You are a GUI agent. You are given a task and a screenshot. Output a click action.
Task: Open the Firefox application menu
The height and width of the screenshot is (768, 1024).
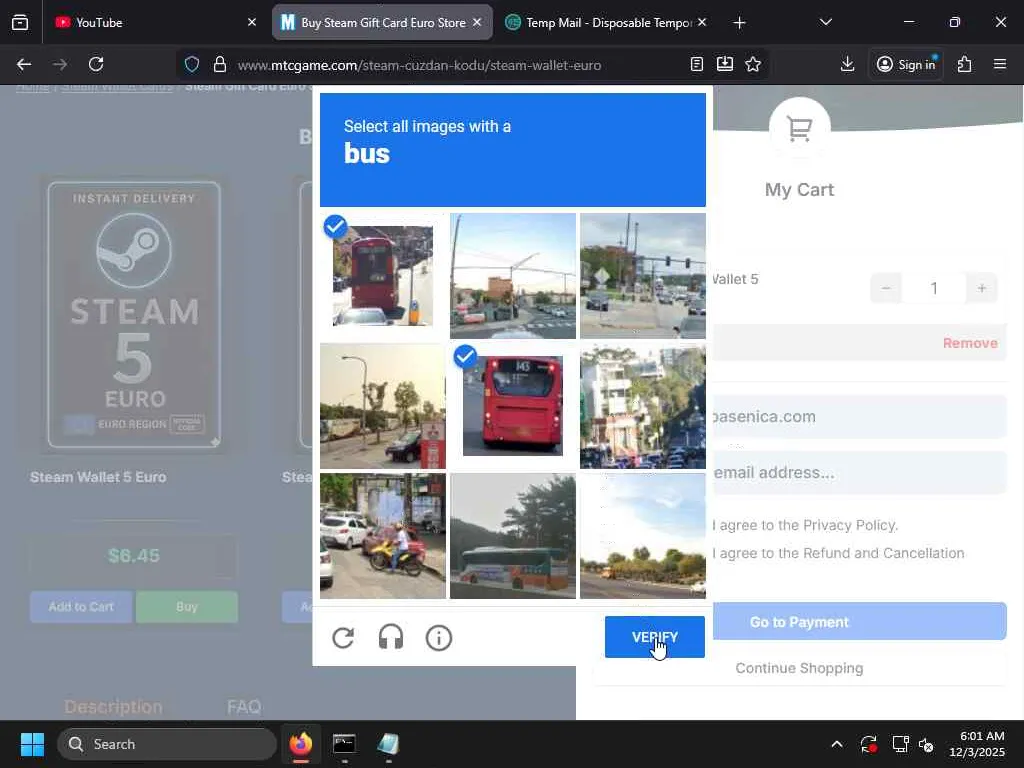coord(1000,64)
